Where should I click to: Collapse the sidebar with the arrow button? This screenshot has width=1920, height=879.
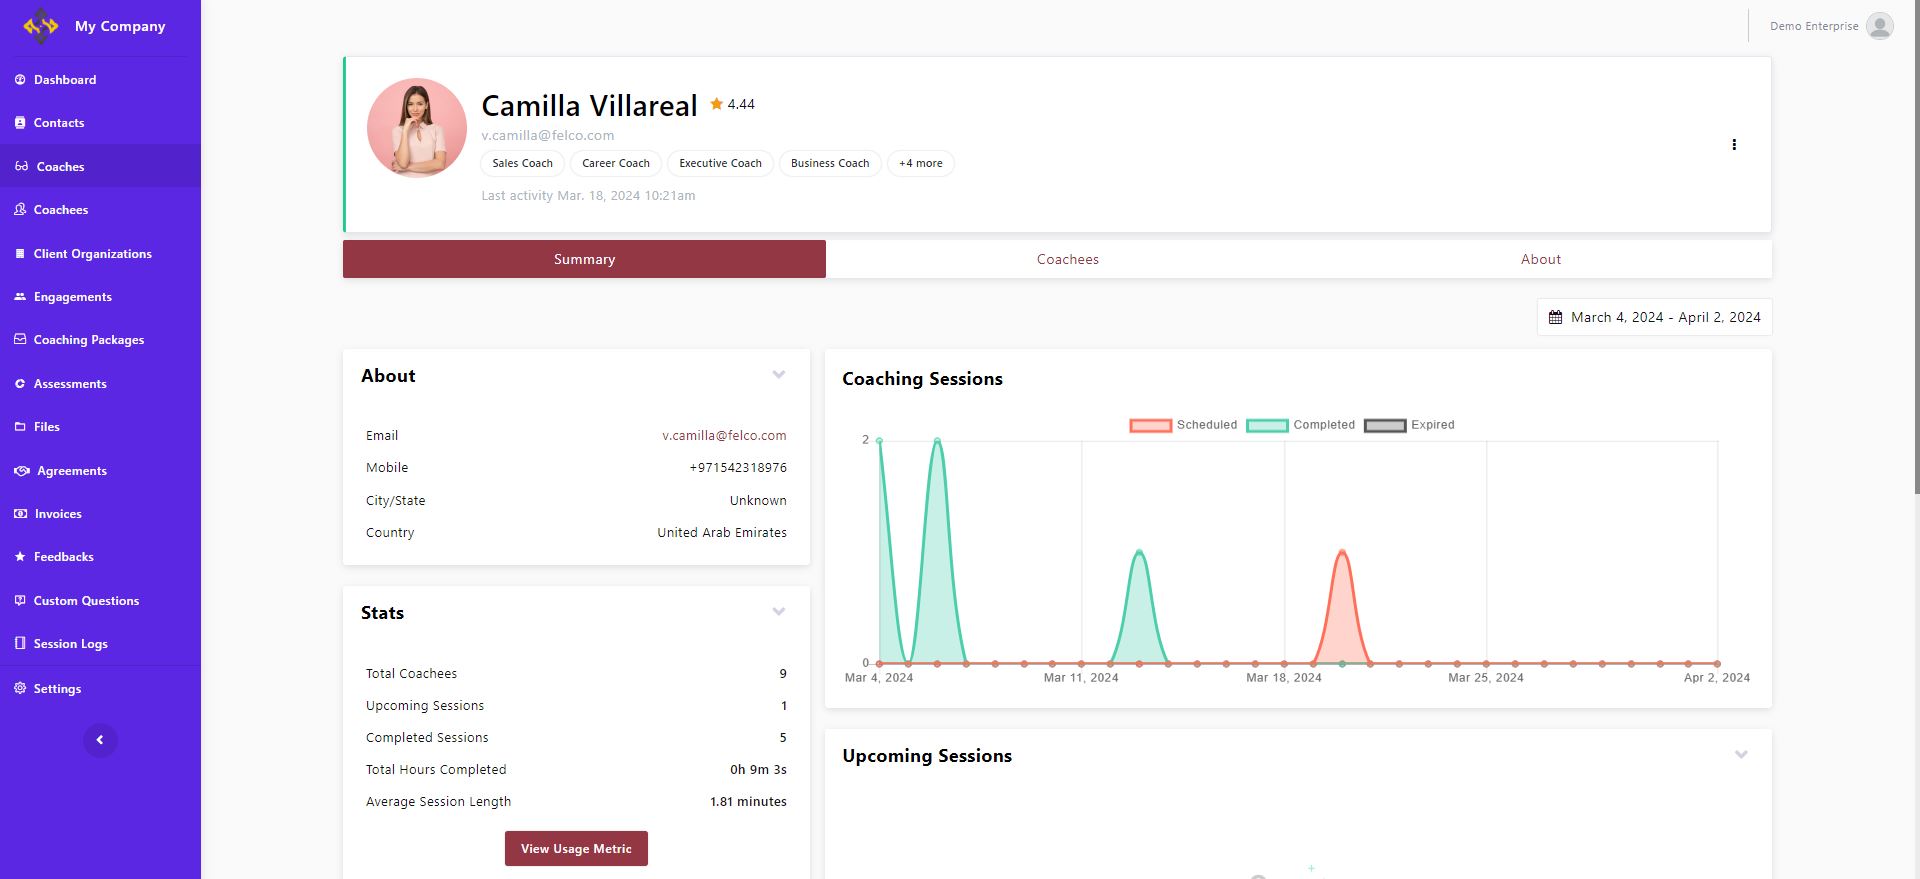(x=100, y=740)
